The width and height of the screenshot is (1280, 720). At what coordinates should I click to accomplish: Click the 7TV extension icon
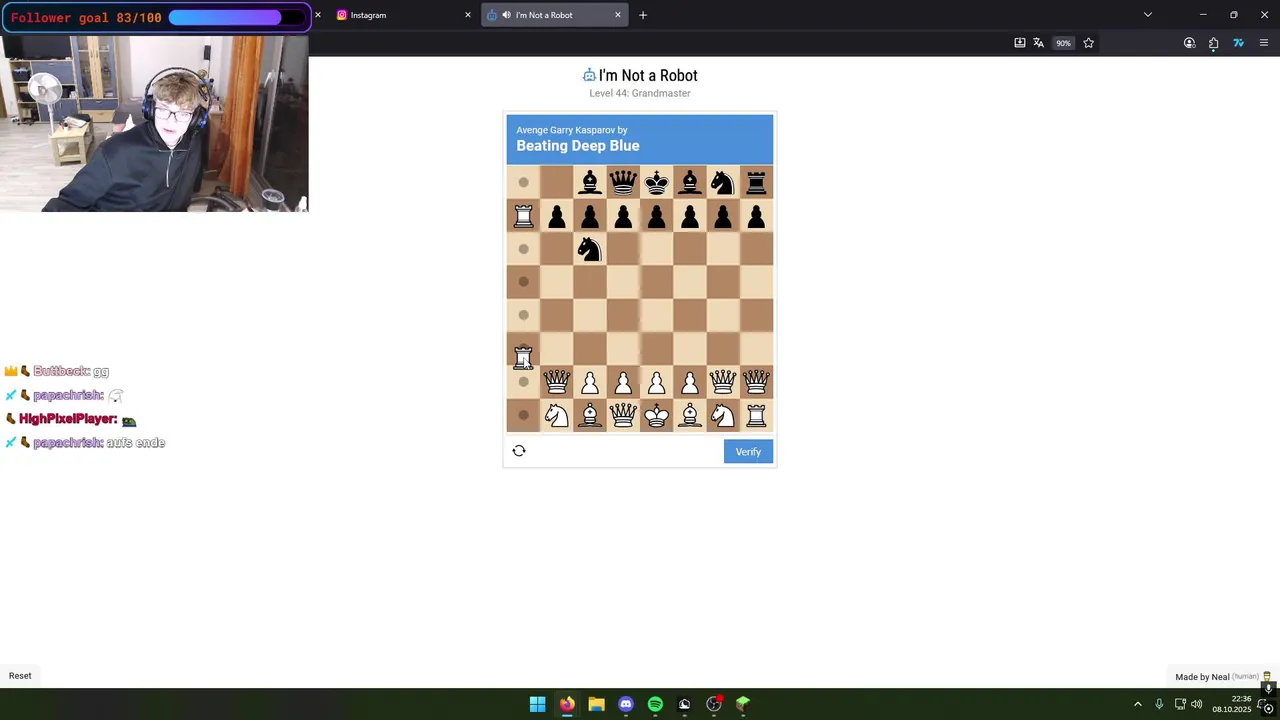(1238, 43)
